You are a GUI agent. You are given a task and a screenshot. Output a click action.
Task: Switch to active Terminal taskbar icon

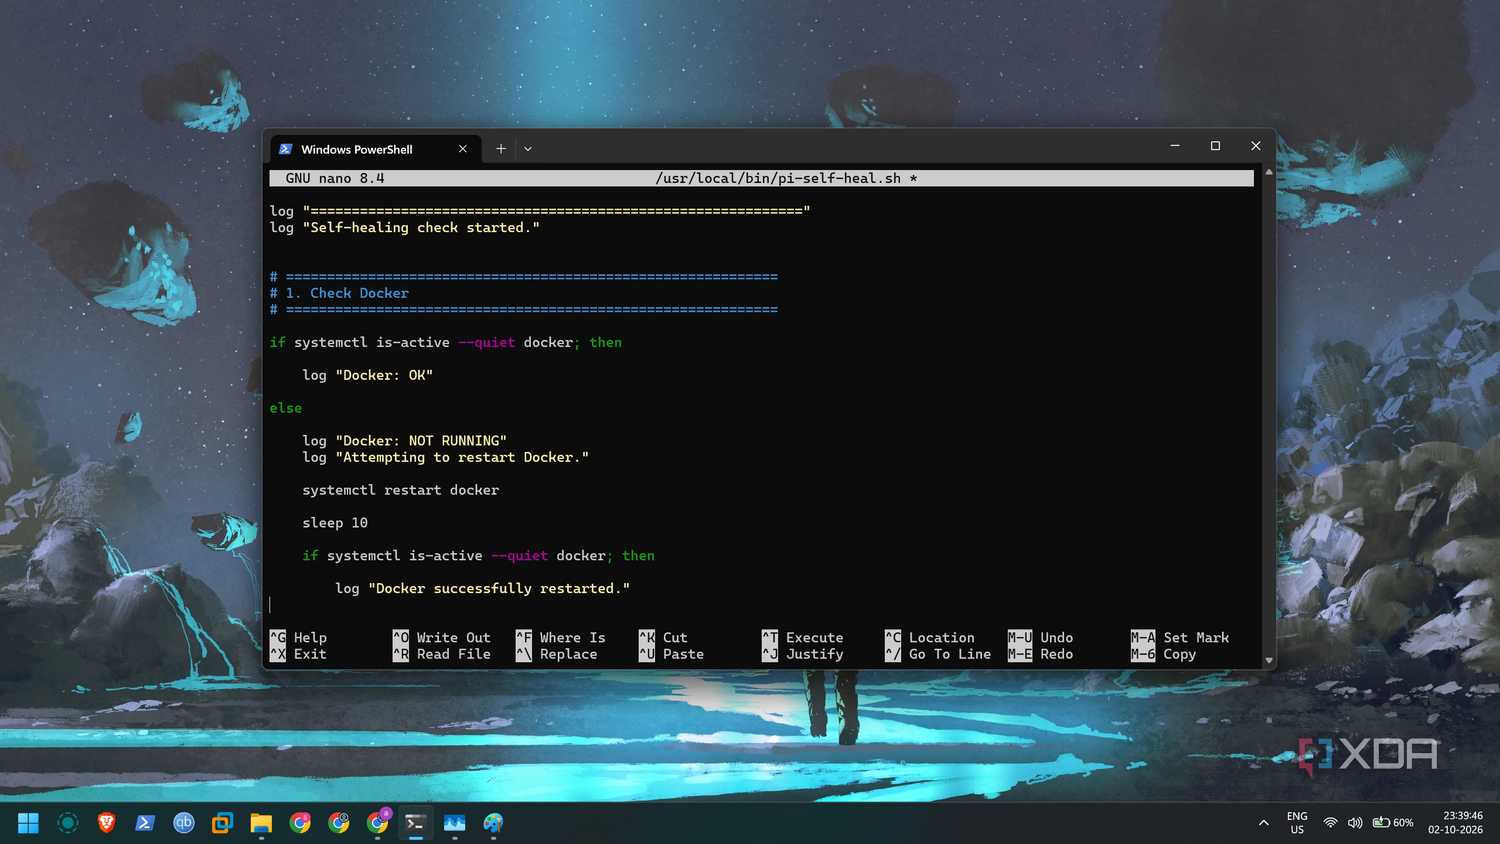click(x=415, y=823)
